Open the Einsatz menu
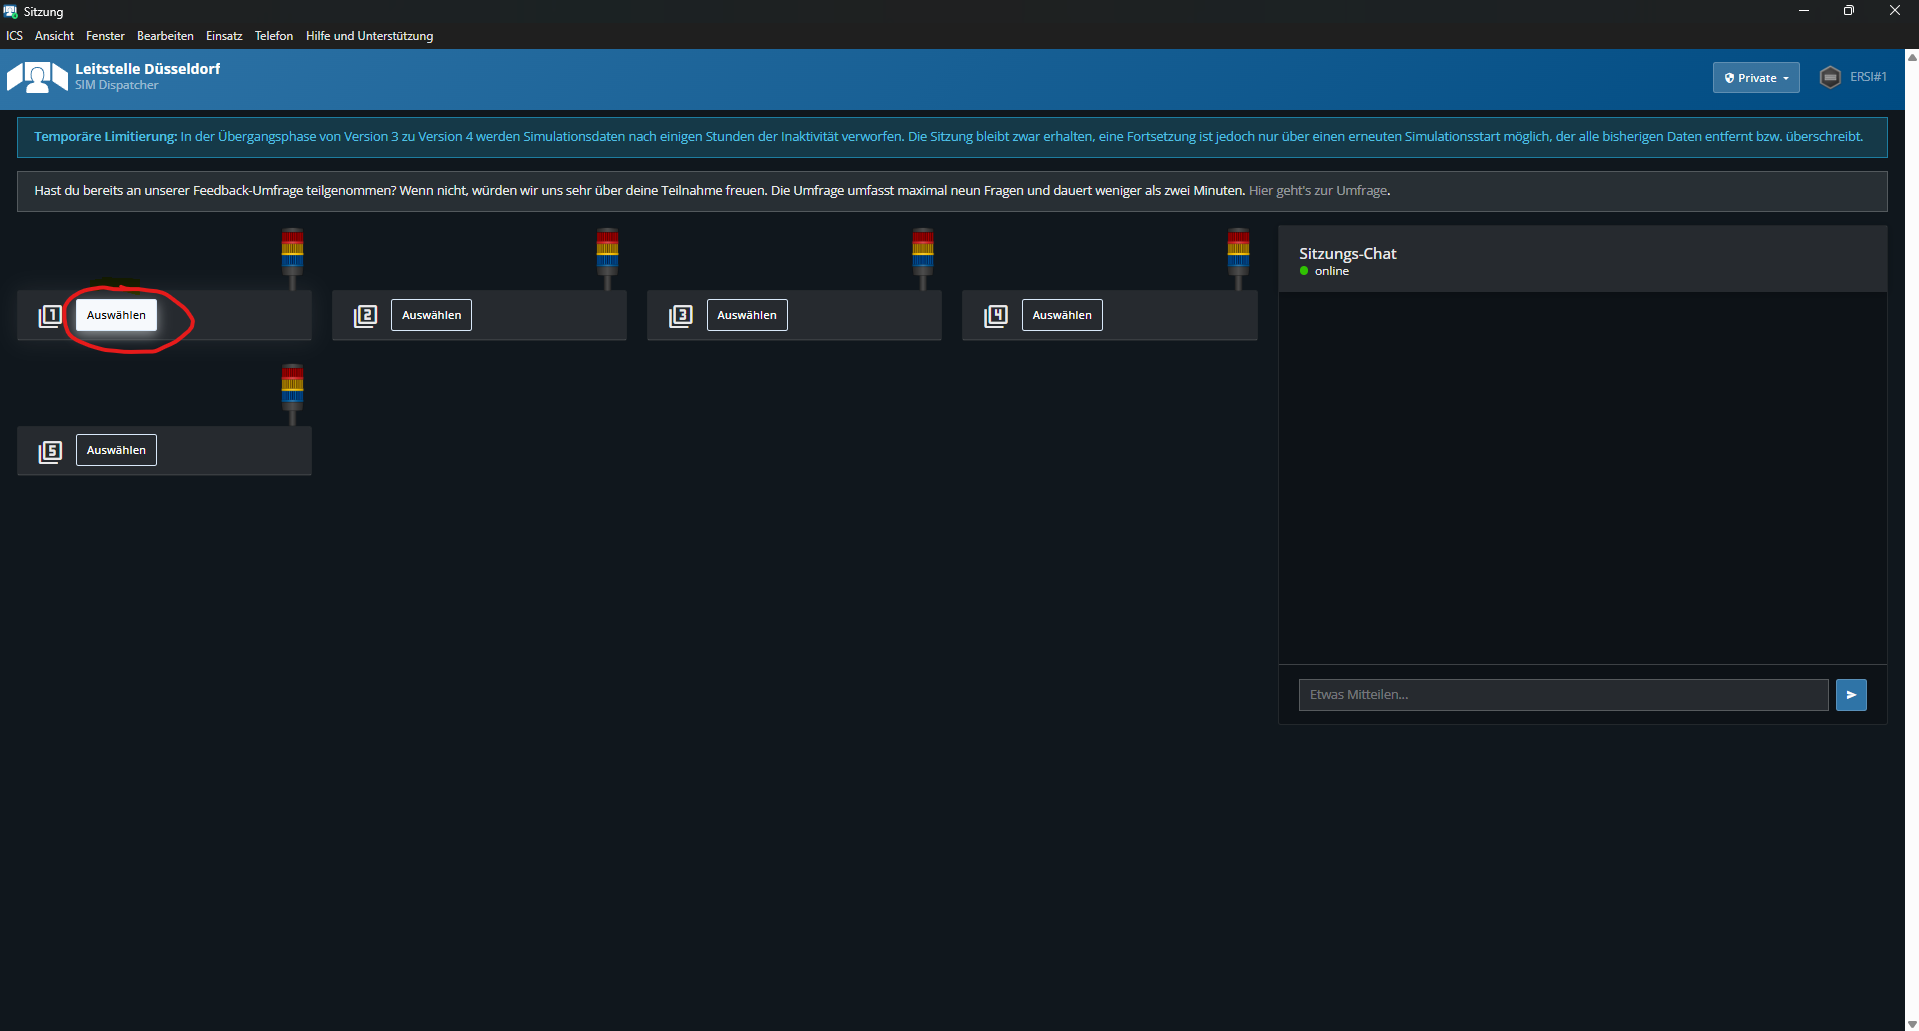 [224, 36]
